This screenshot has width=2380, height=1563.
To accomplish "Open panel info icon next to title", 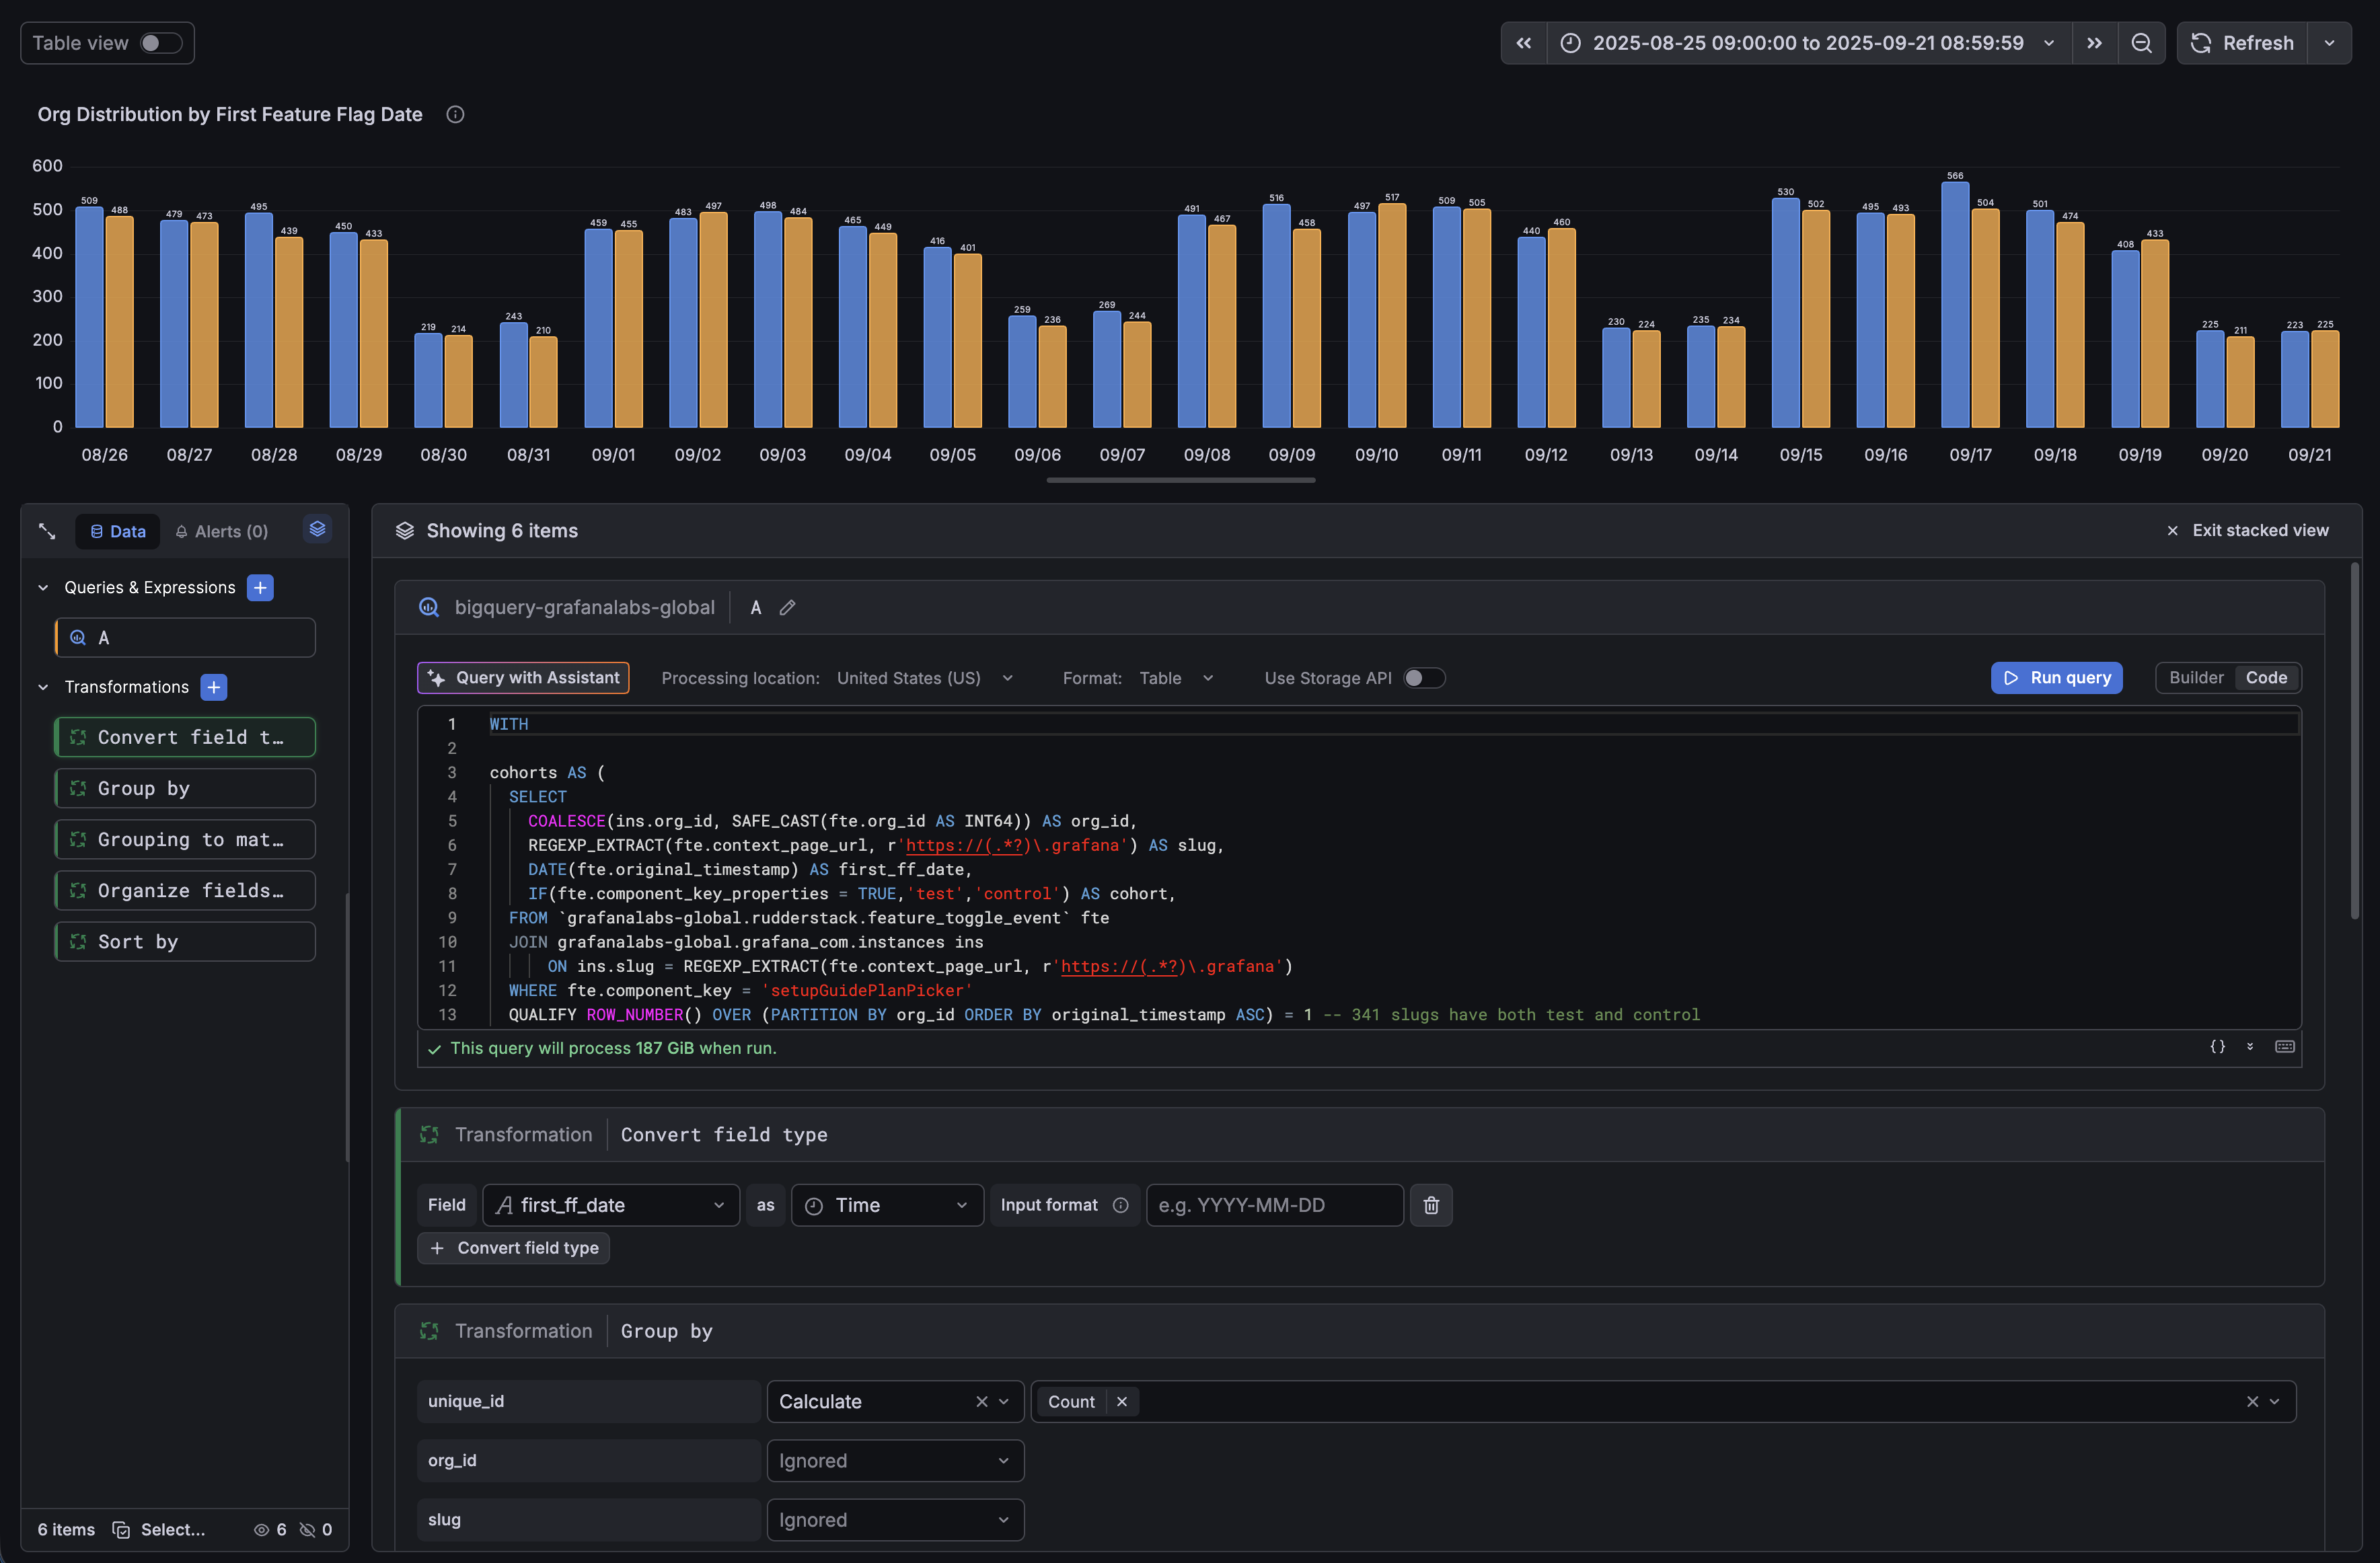I will 455,115.
